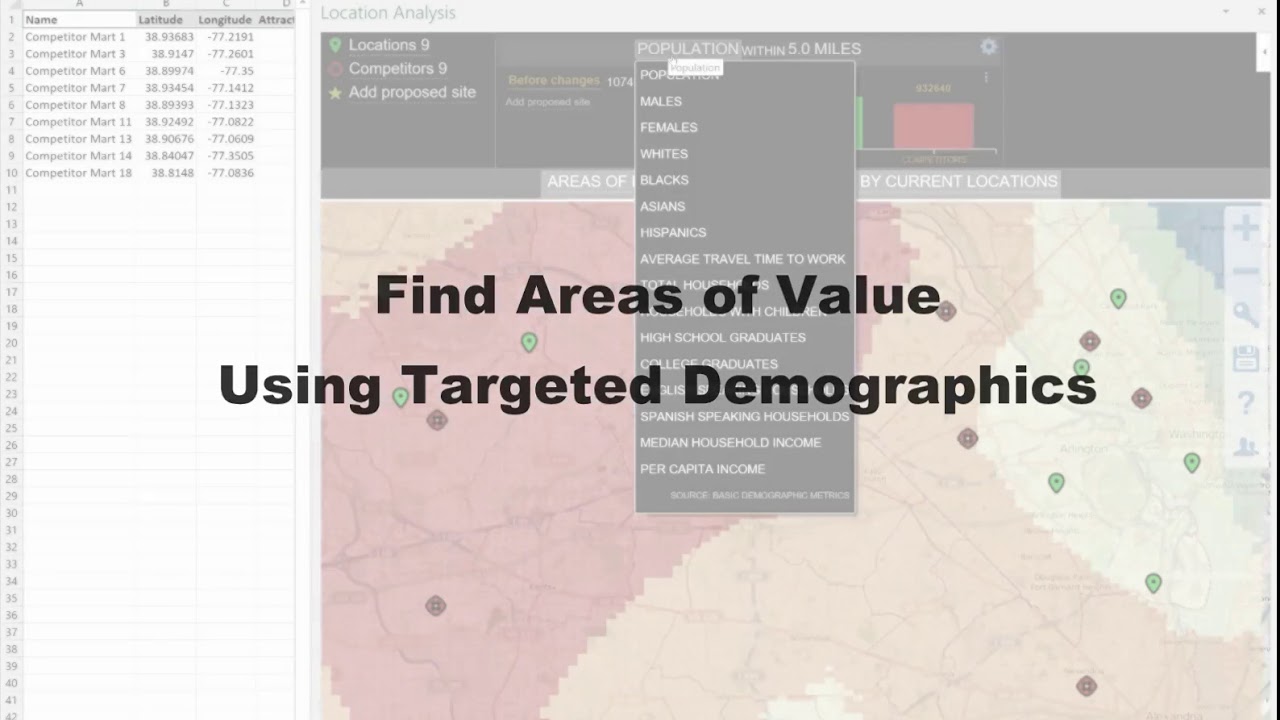Screen dimensions: 1280x720
Task: Choose FEMALES from the metric list
Action: point(669,127)
